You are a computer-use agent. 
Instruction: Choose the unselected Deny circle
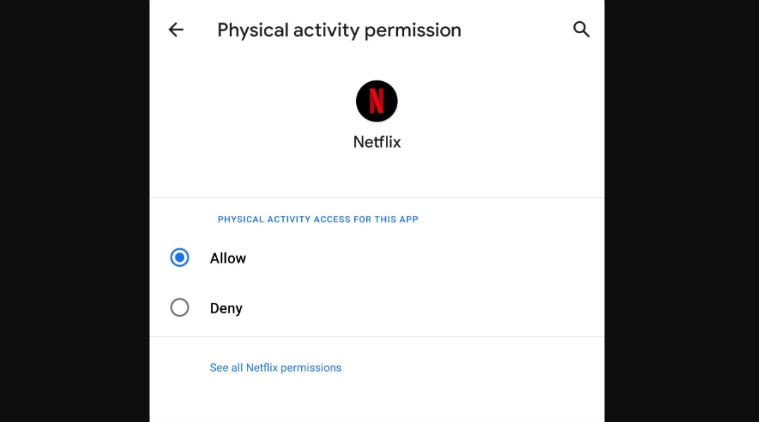[x=180, y=308]
